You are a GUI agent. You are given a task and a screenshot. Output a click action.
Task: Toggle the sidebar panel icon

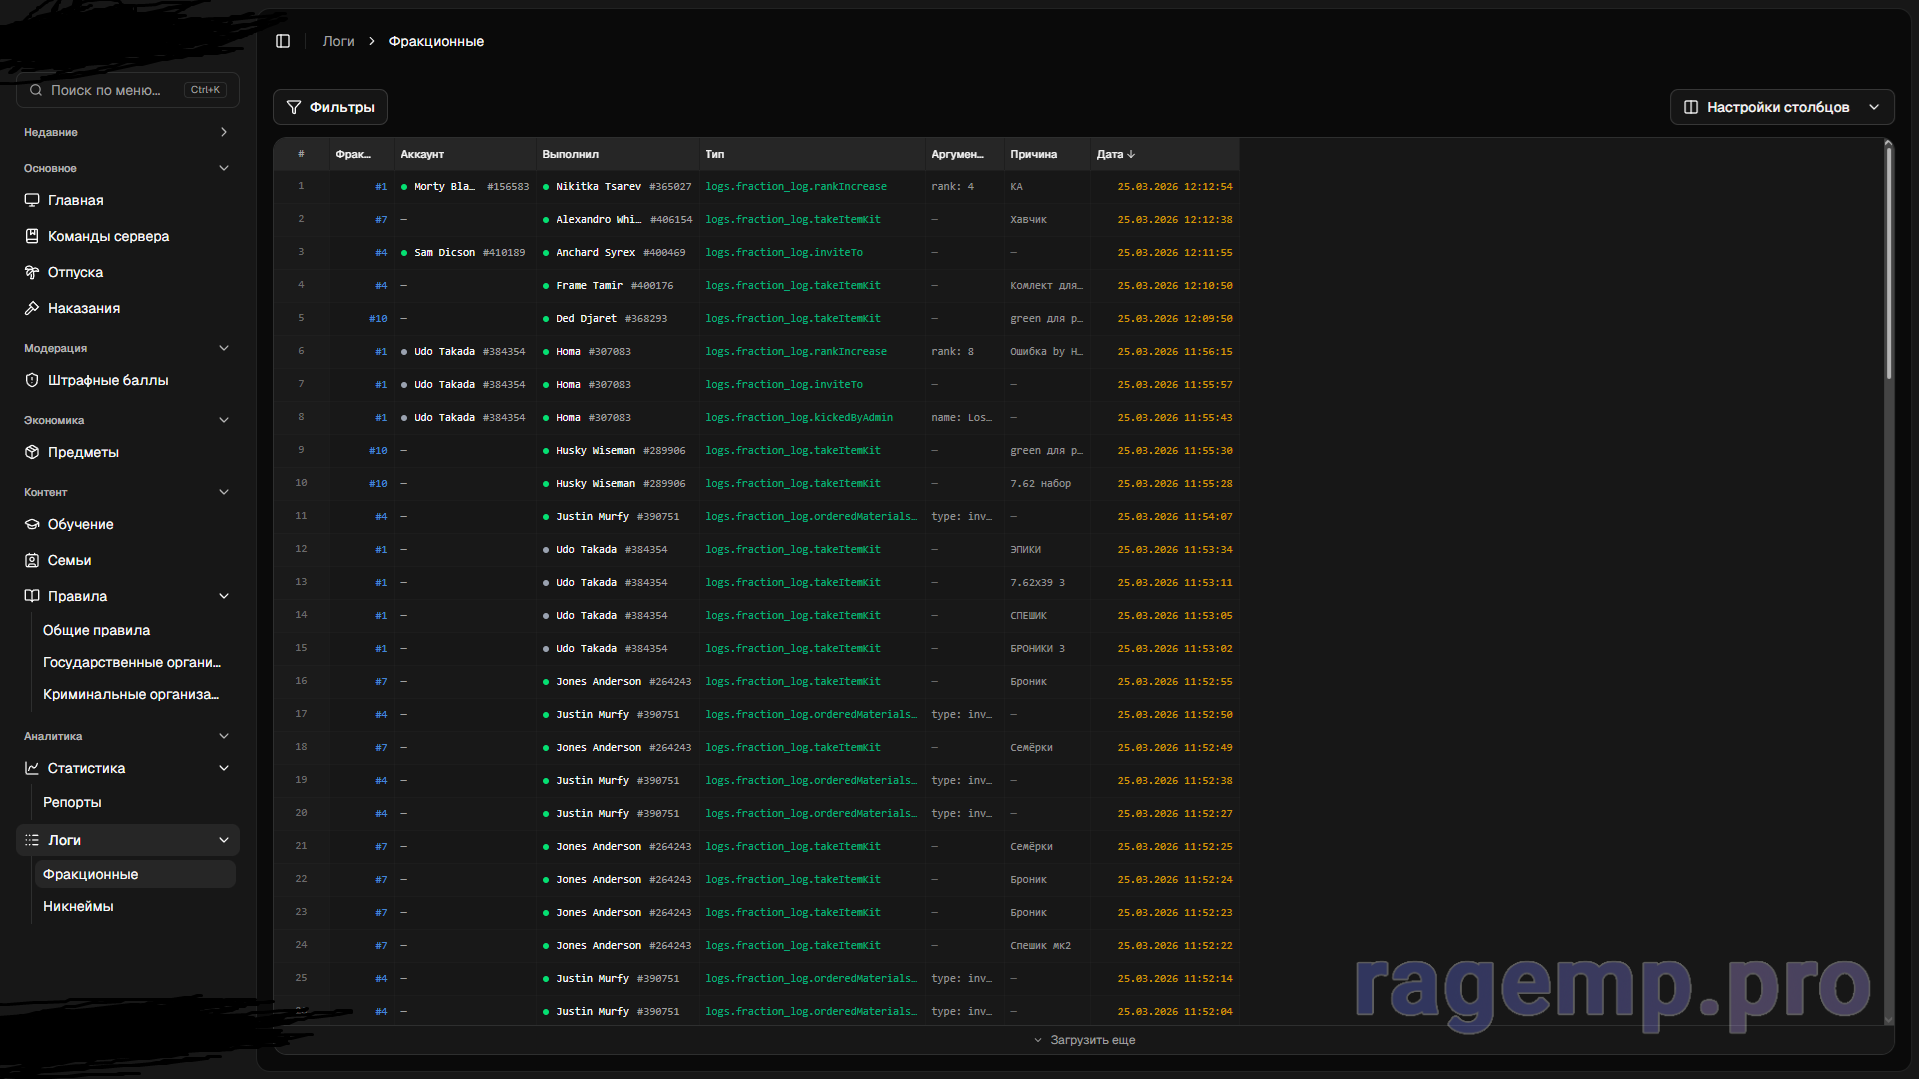283,41
